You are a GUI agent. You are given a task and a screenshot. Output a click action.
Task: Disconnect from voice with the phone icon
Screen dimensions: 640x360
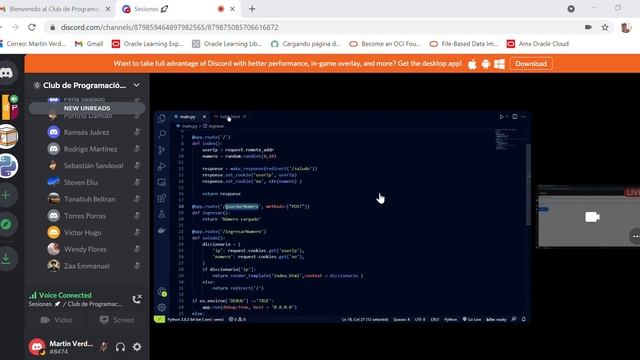click(137, 300)
